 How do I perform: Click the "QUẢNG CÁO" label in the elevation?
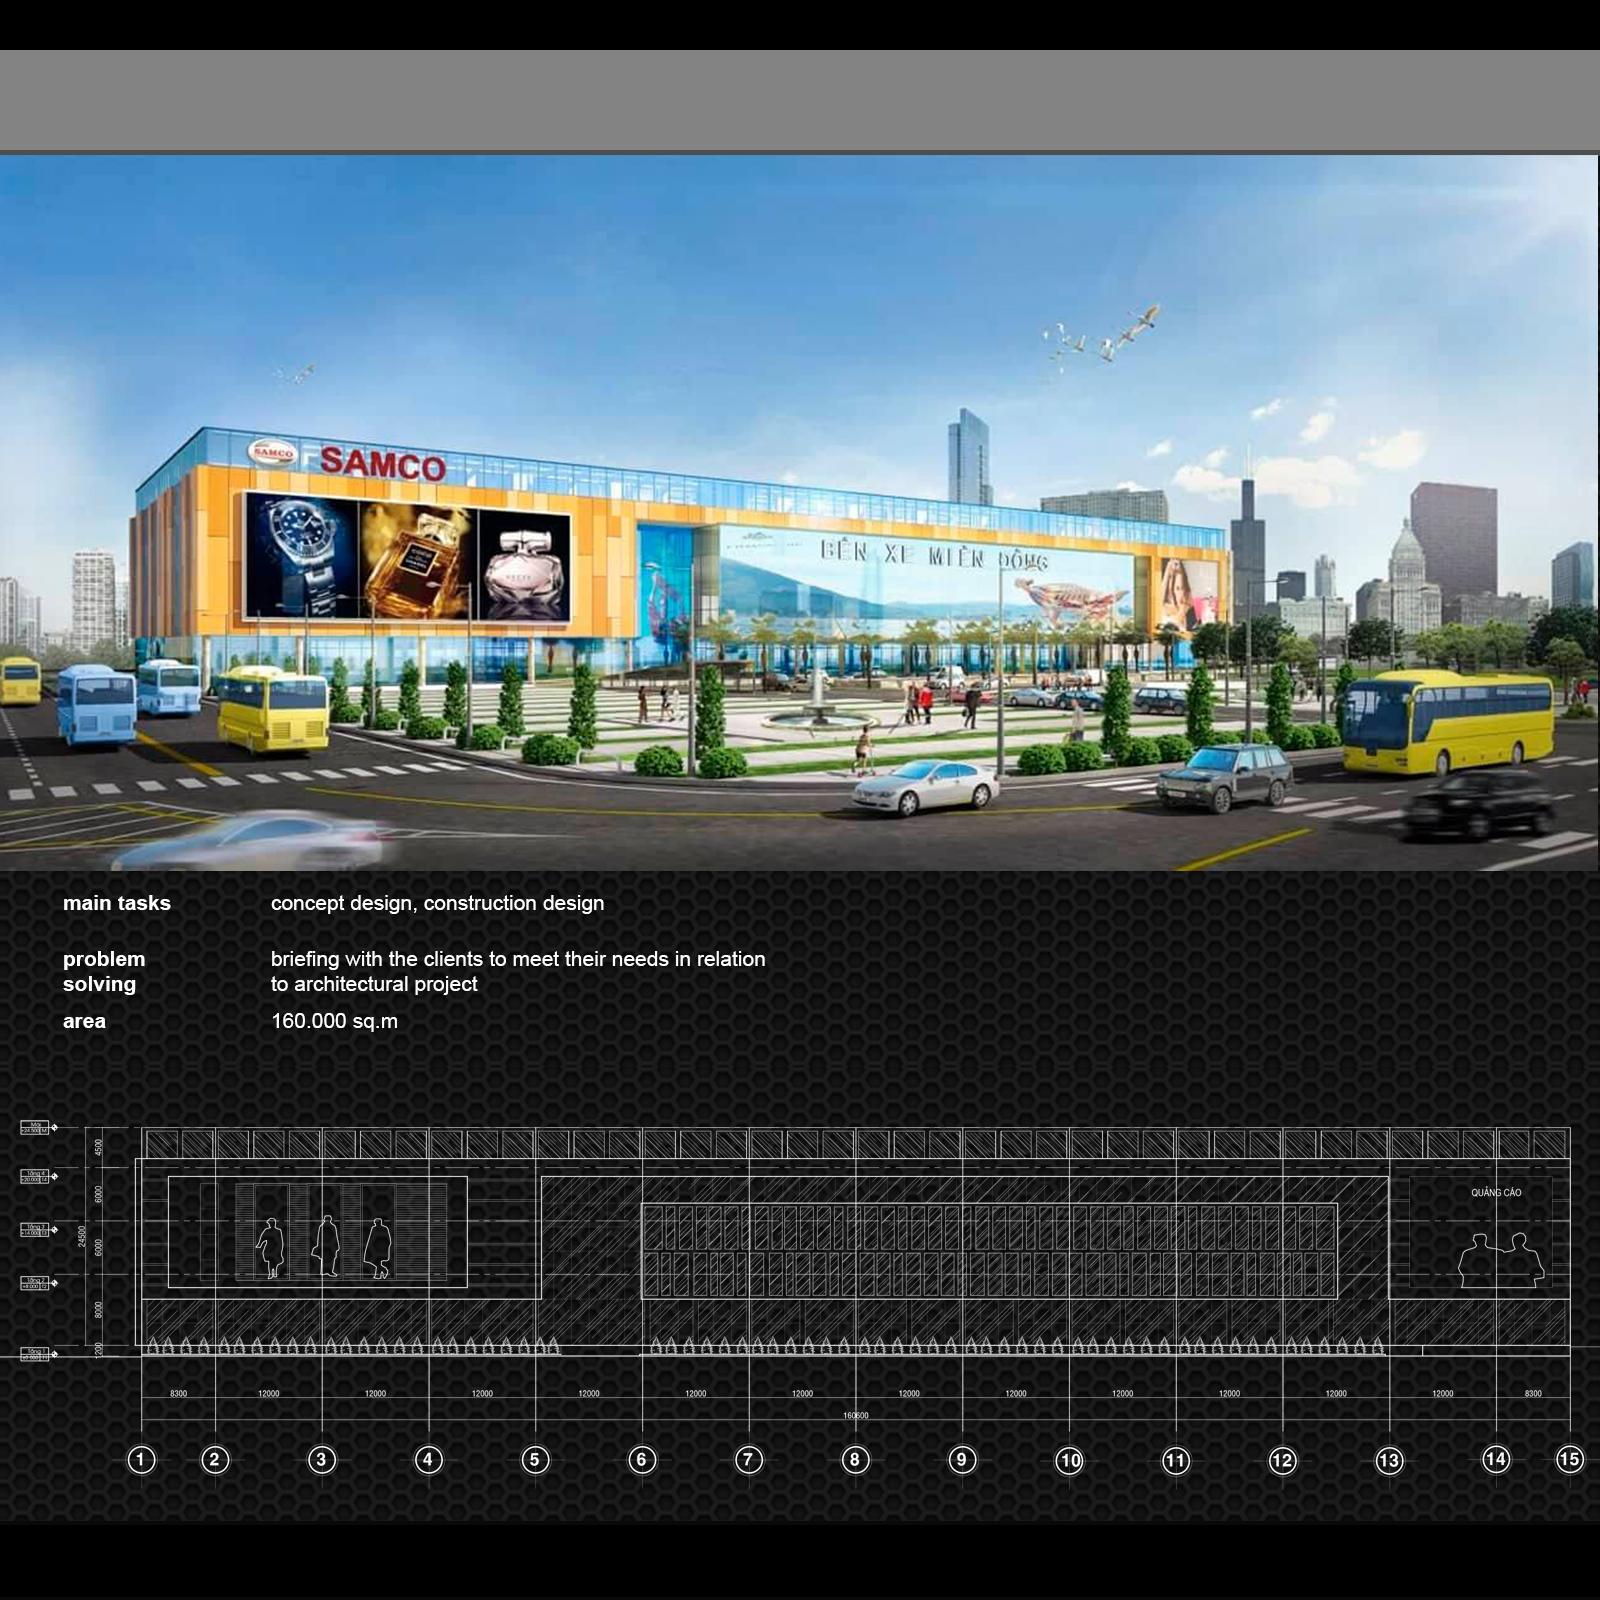pos(1496,1193)
